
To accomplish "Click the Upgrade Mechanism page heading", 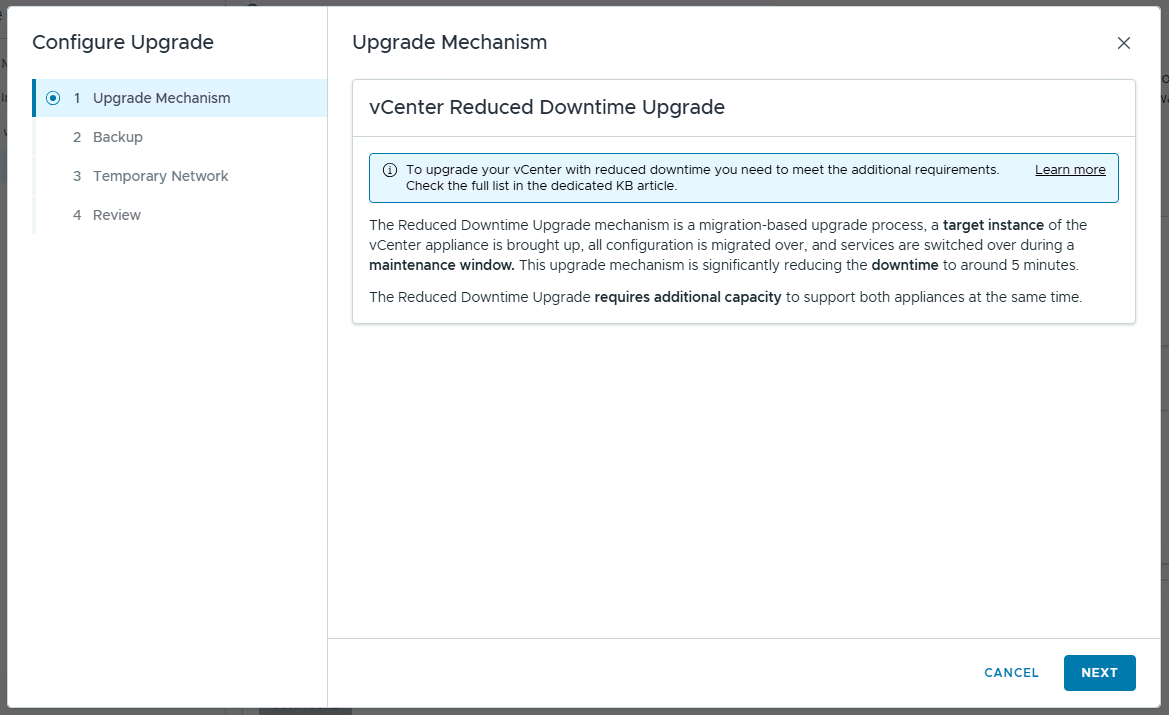I will click(x=450, y=42).
